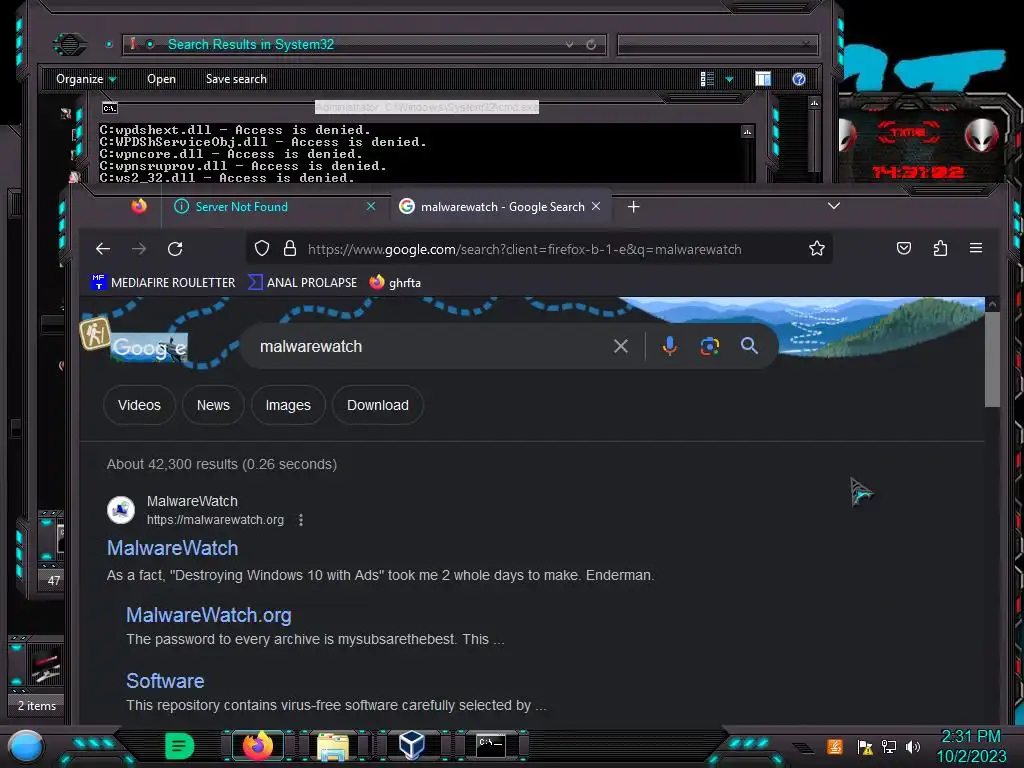This screenshot has height=768, width=1024.
Task: Focus the Google search text field
Action: click(x=431, y=346)
